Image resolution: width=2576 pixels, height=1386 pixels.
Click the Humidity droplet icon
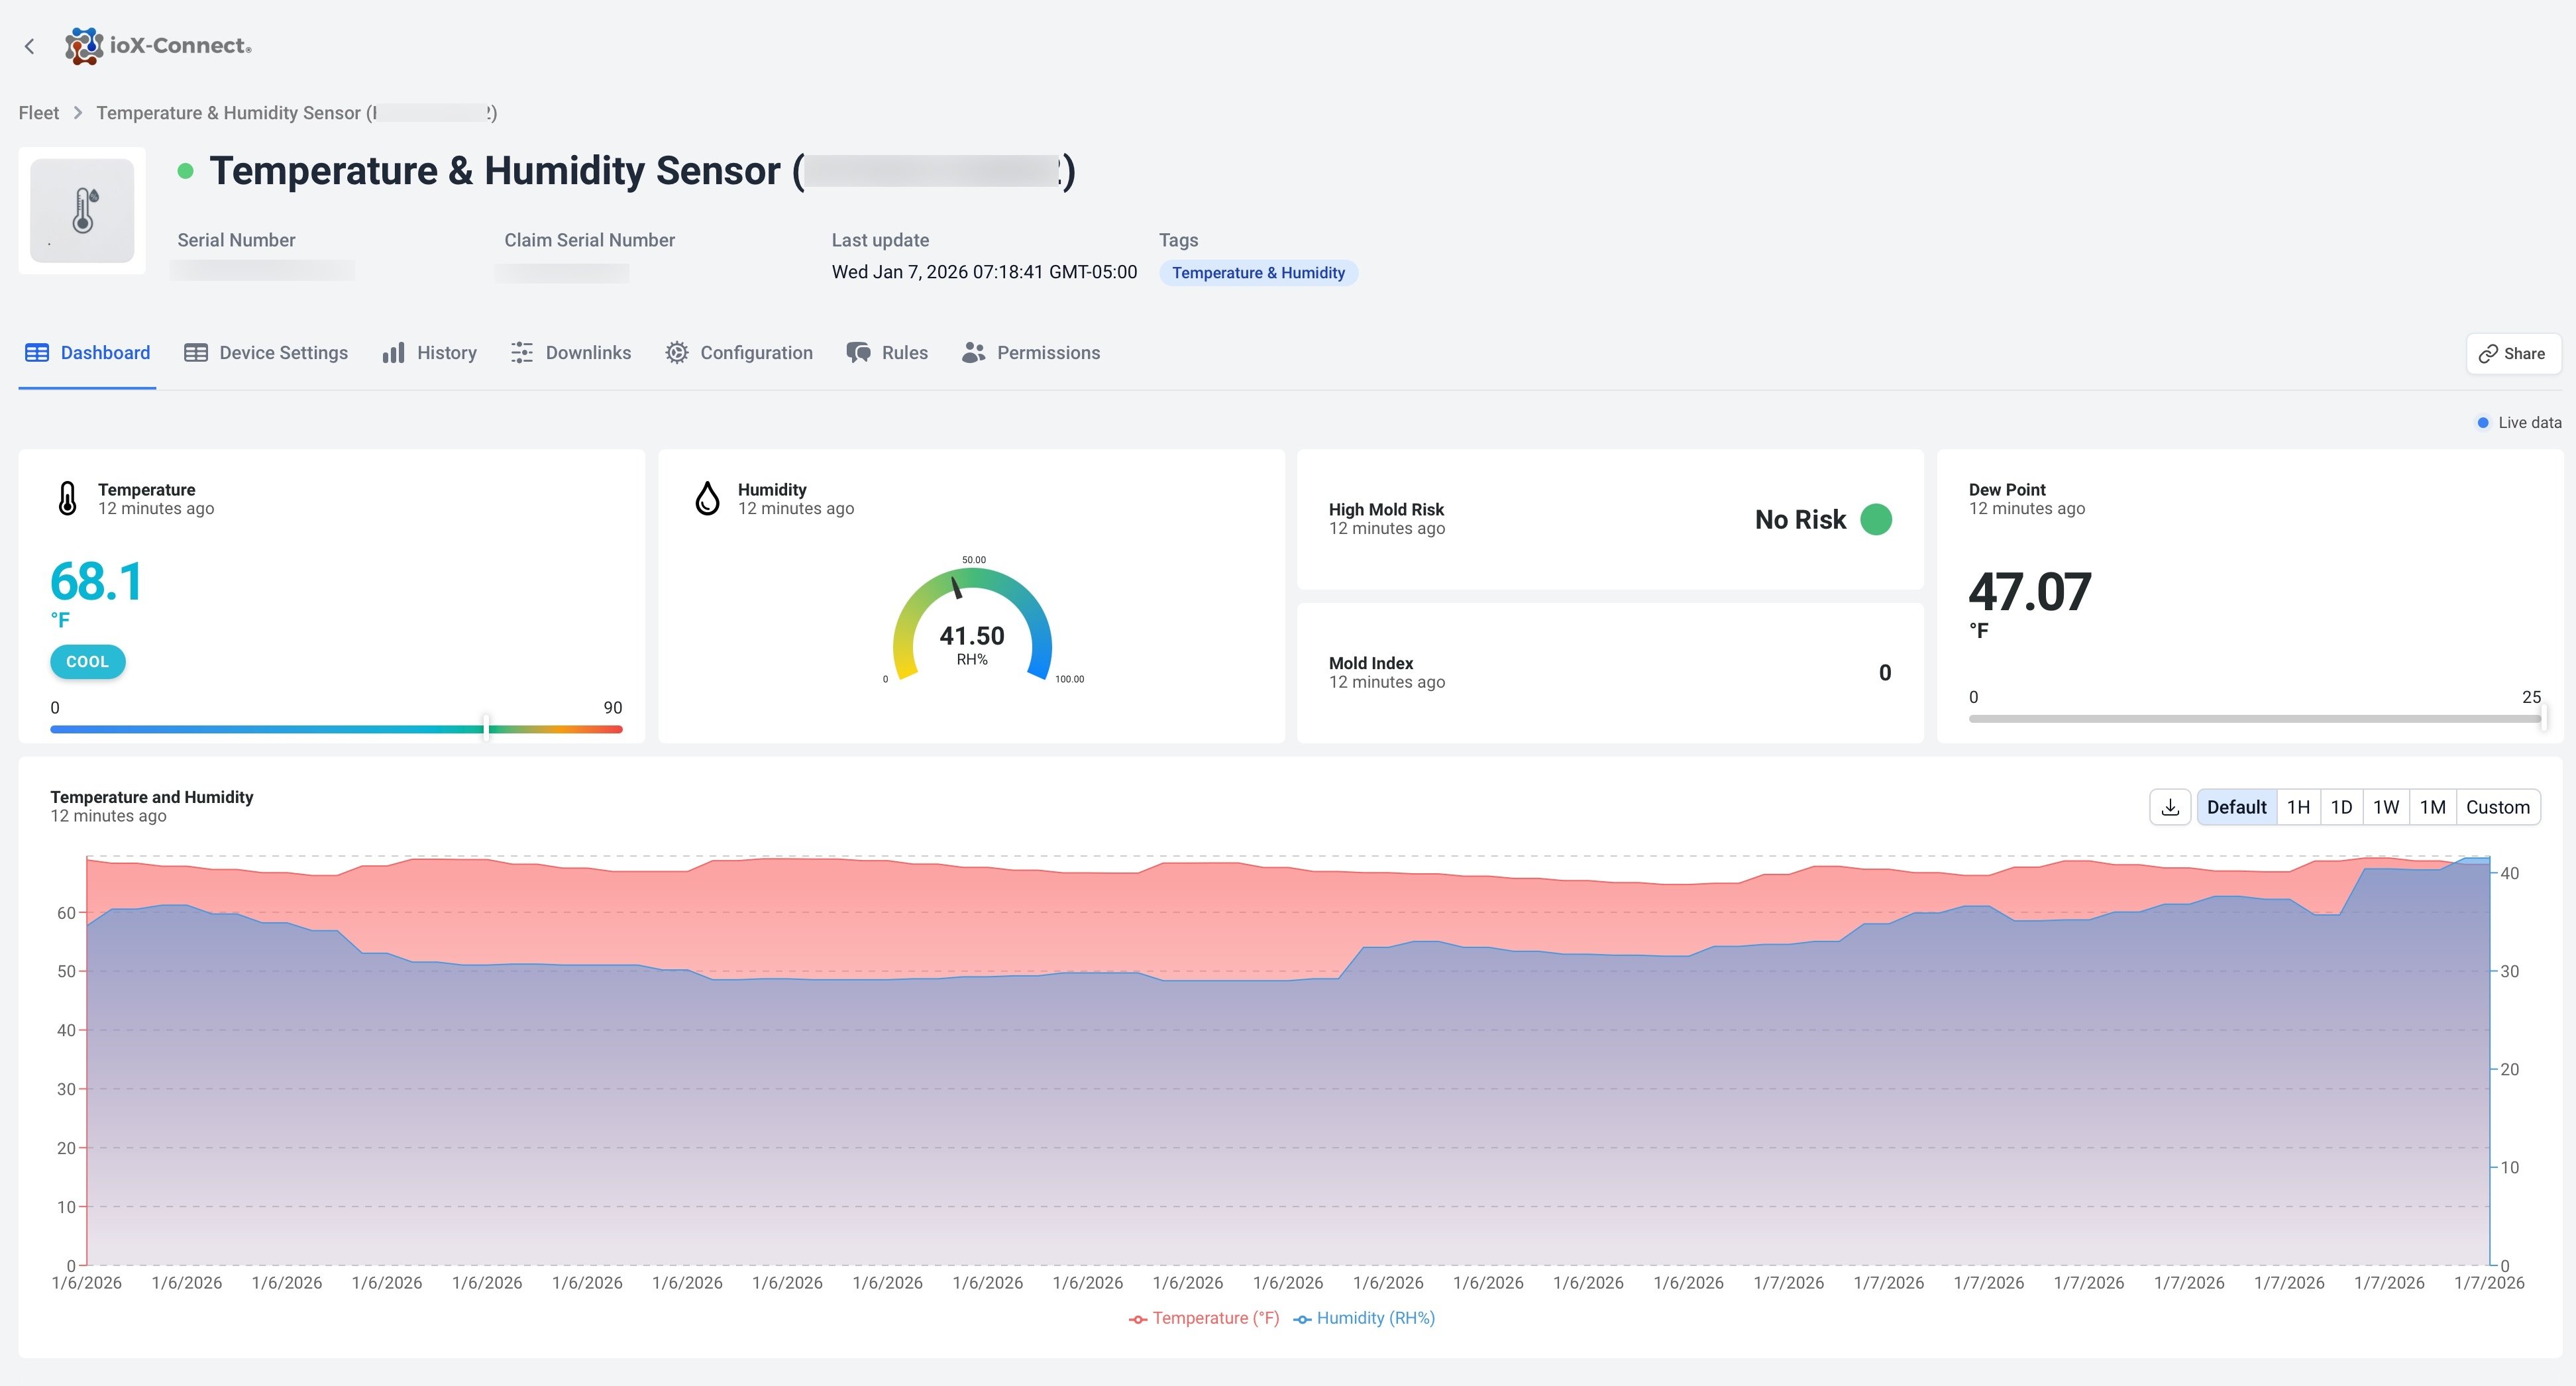point(707,498)
